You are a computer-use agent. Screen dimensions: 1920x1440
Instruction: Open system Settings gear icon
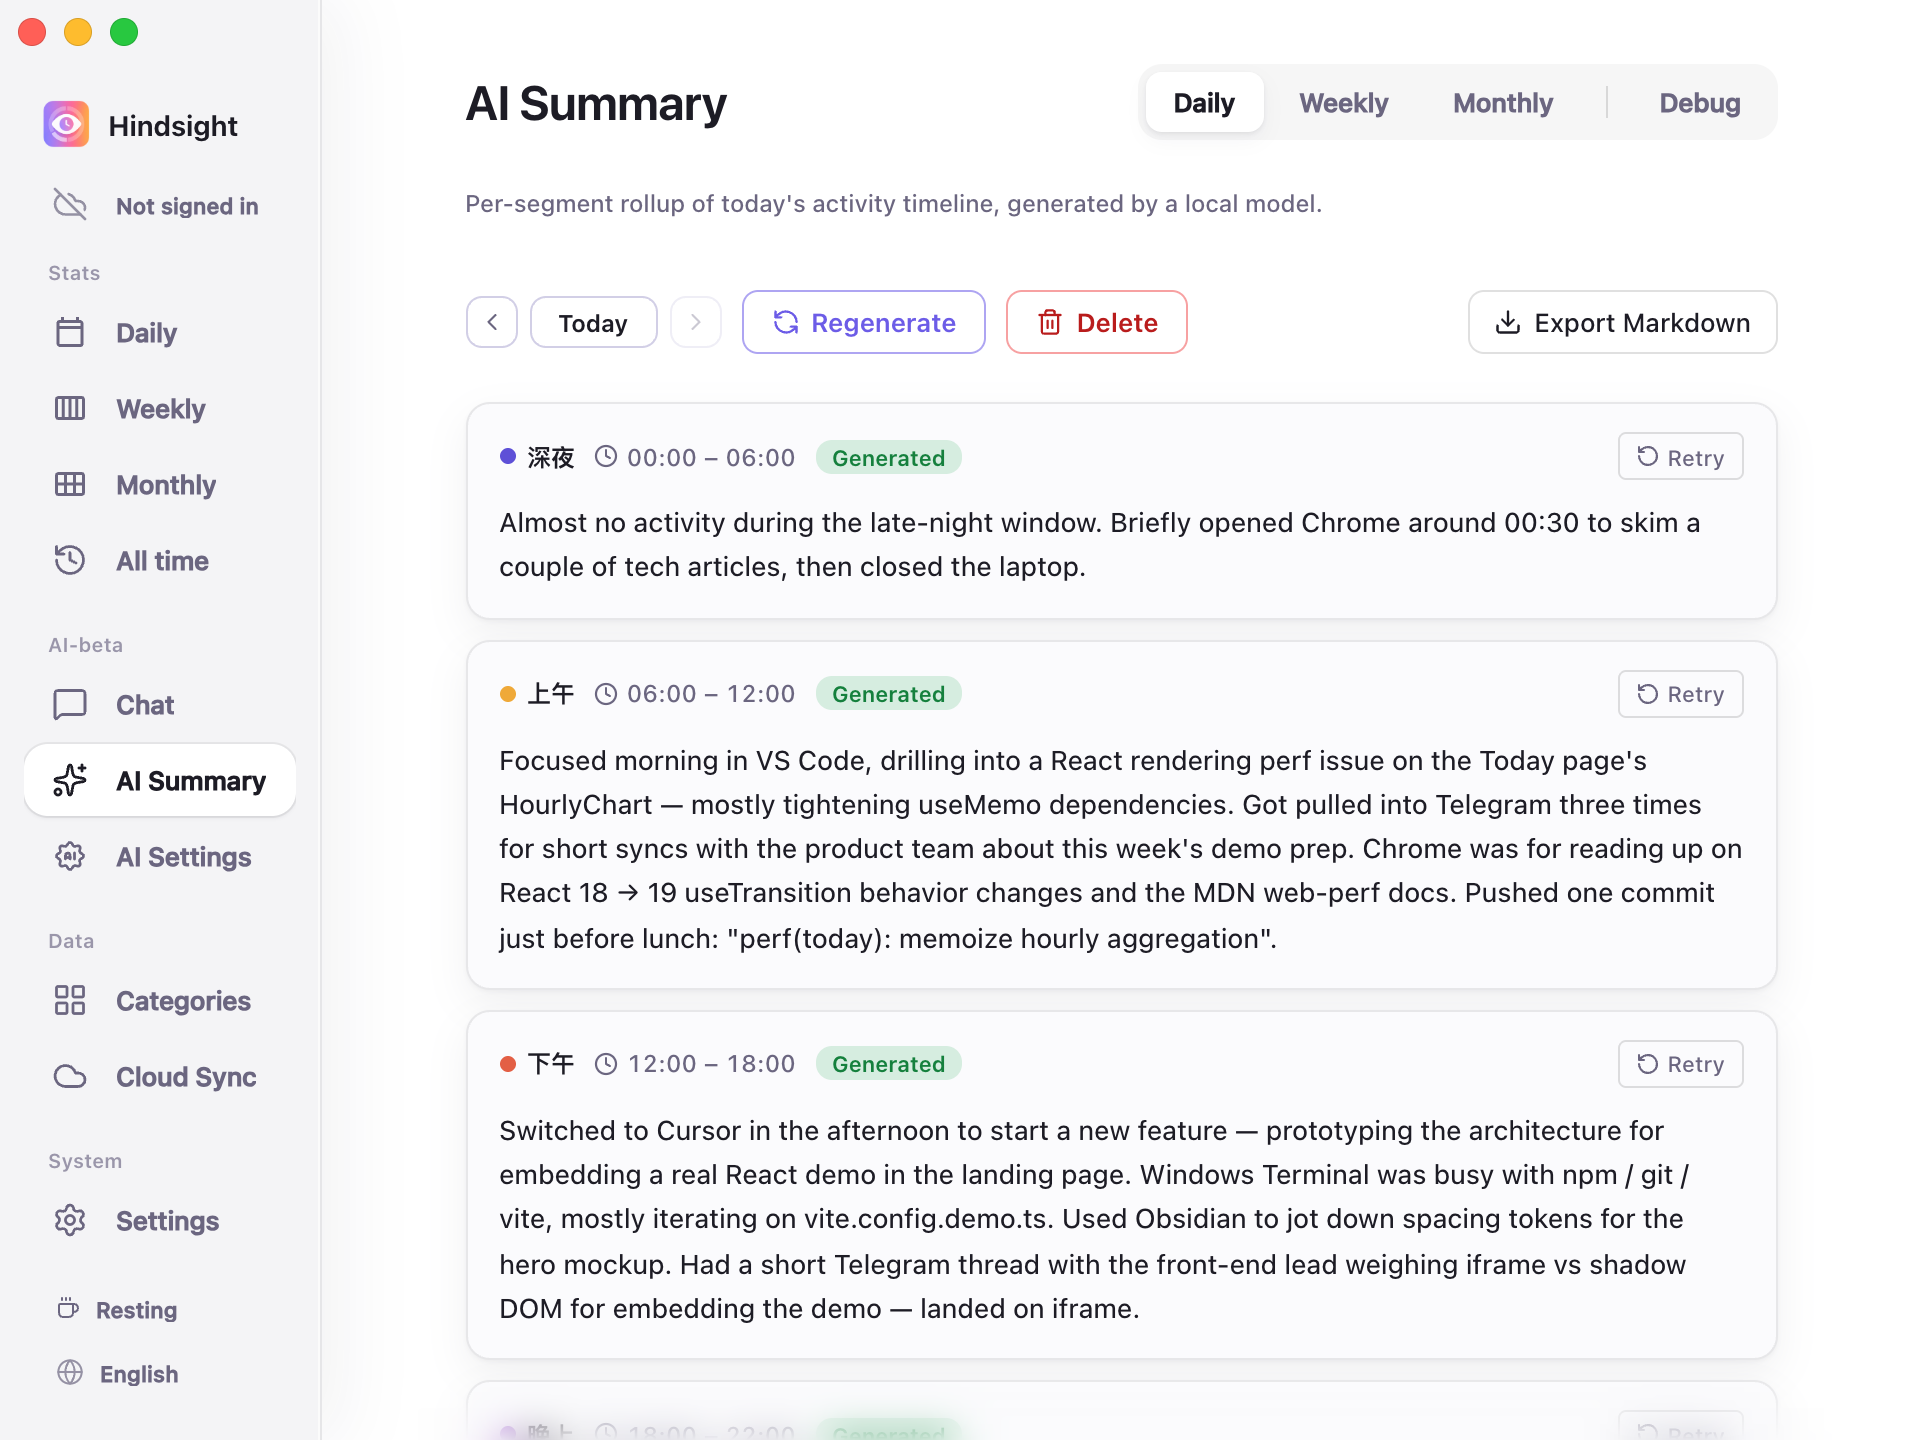tap(70, 1220)
